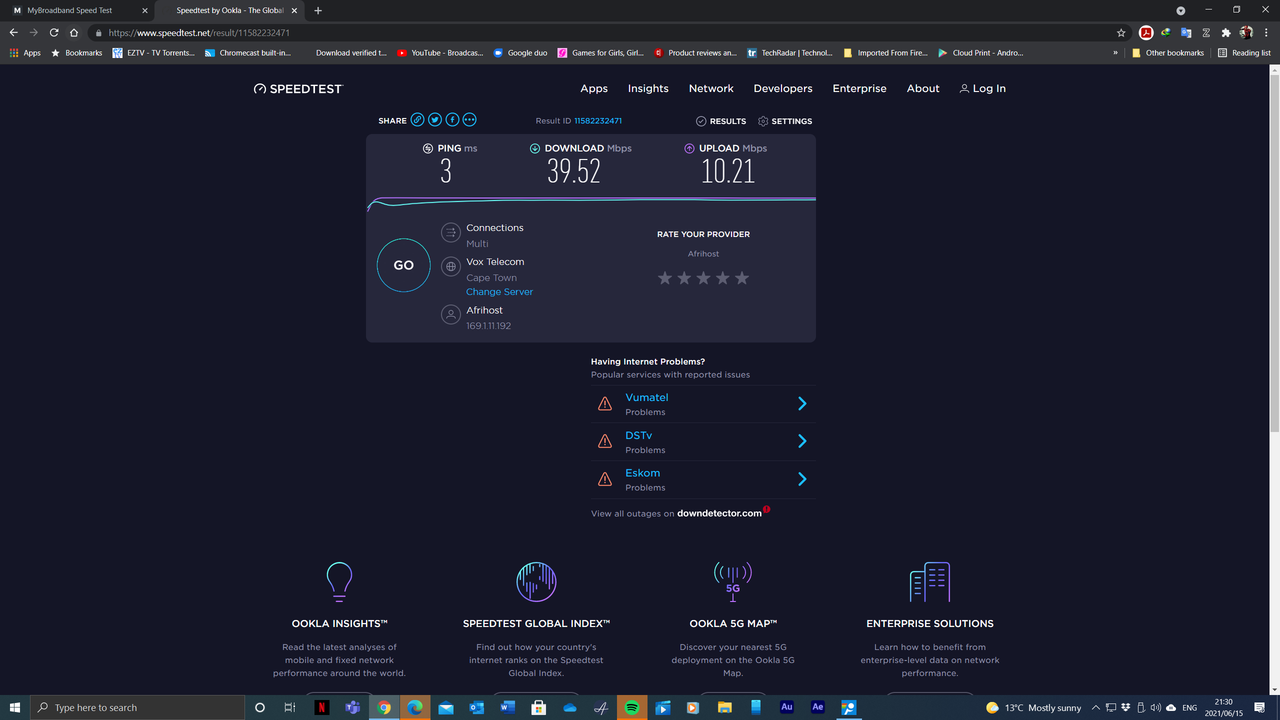Go back to previous page
Screen dimensions: 1280x720
(x=13, y=32)
